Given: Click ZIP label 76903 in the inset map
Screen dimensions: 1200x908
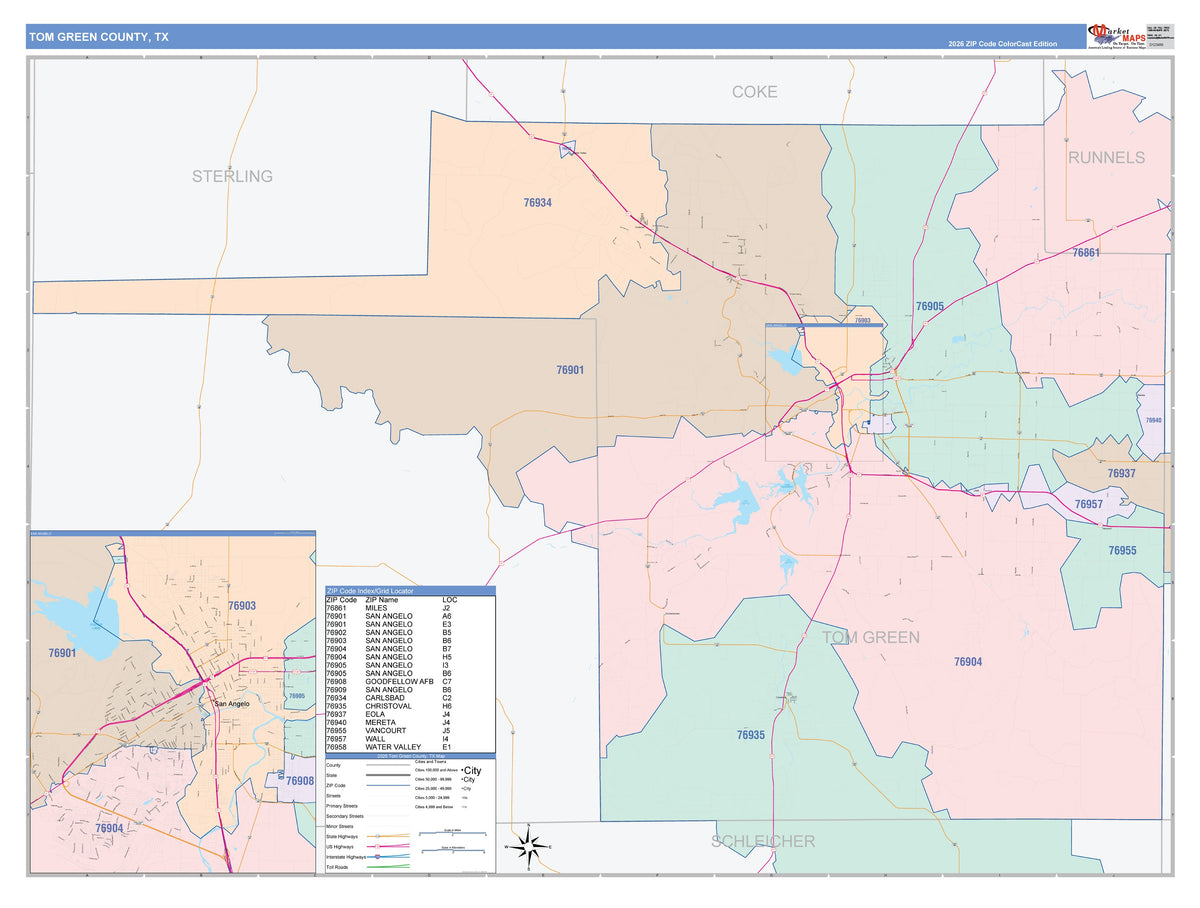Looking at the screenshot, I should 241,606.
